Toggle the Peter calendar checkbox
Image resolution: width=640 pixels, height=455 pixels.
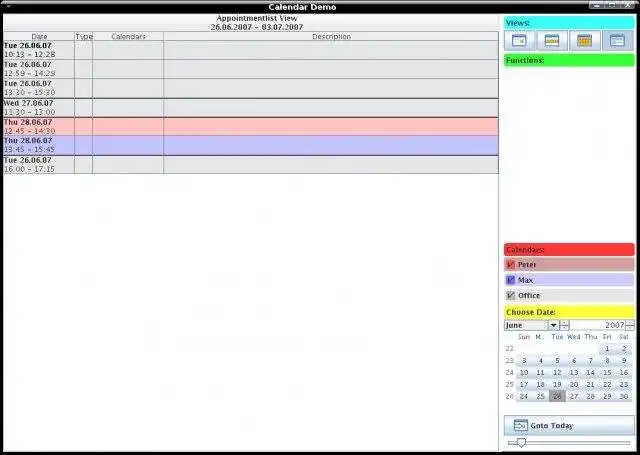pos(510,264)
